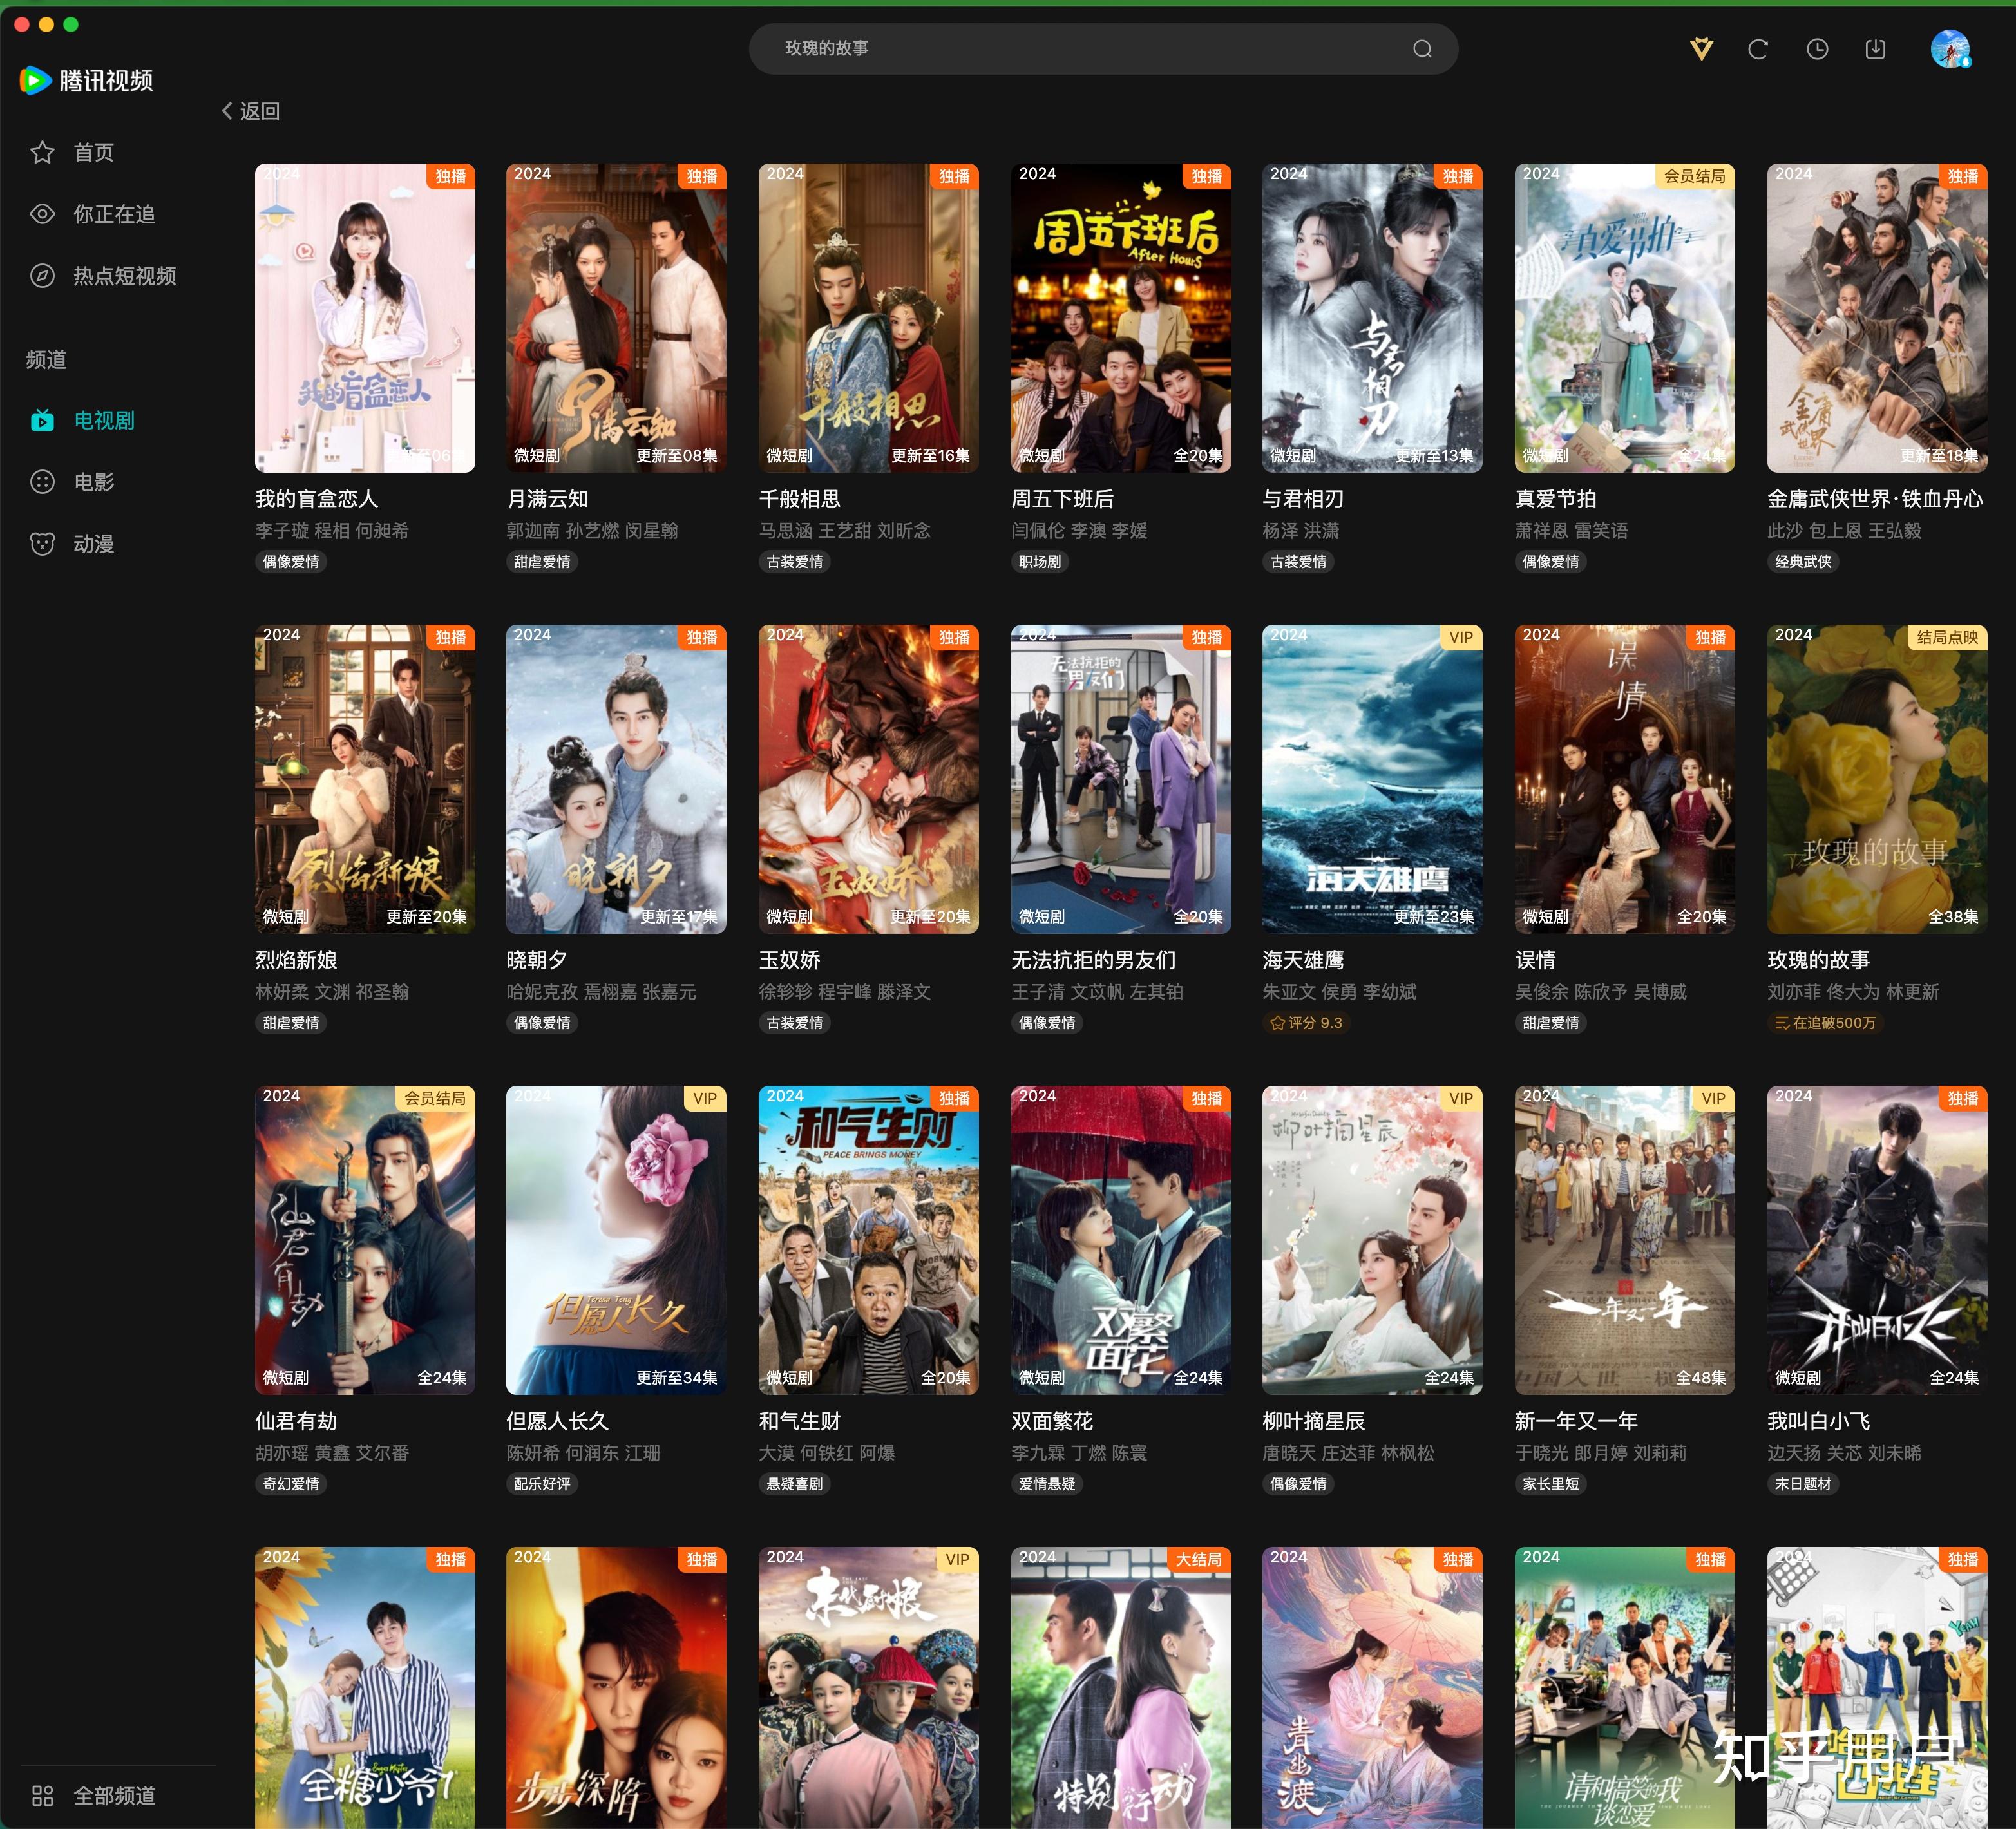
Task: Click the Tencent Video logo
Action: click(x=87, y=80)
